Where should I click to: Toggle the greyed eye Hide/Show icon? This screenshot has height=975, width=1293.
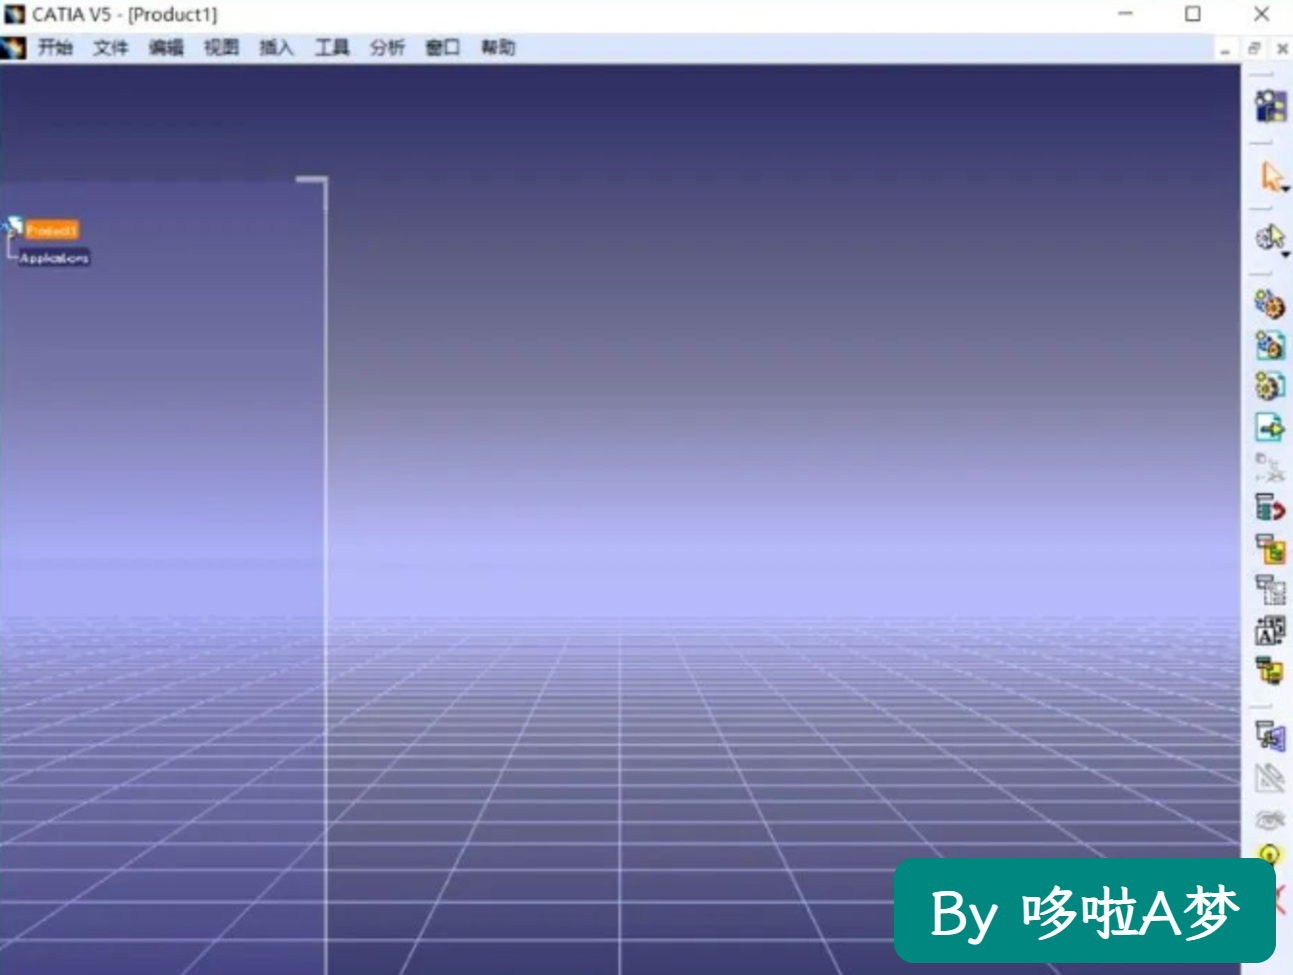pyautogui.click(x=1270, y=819)
